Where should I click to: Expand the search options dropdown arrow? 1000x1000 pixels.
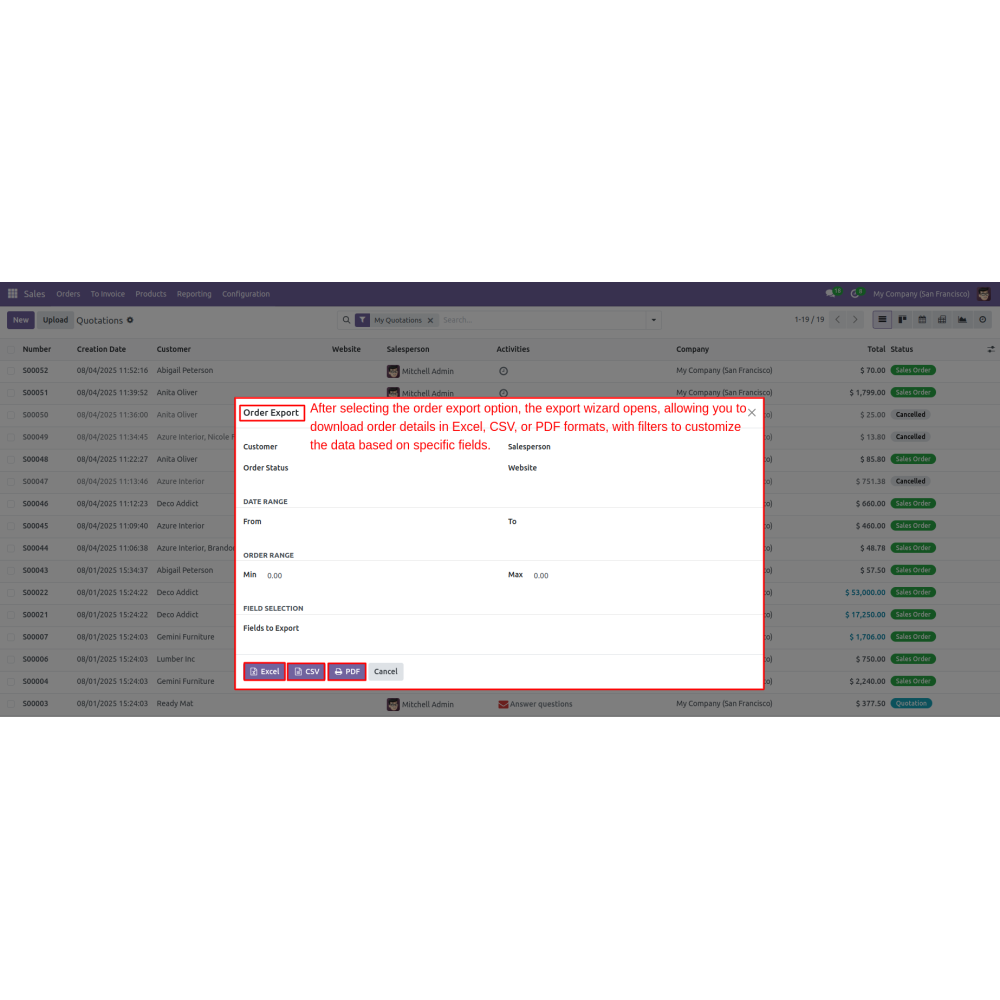pyautogui.click(x=654, y=320)
